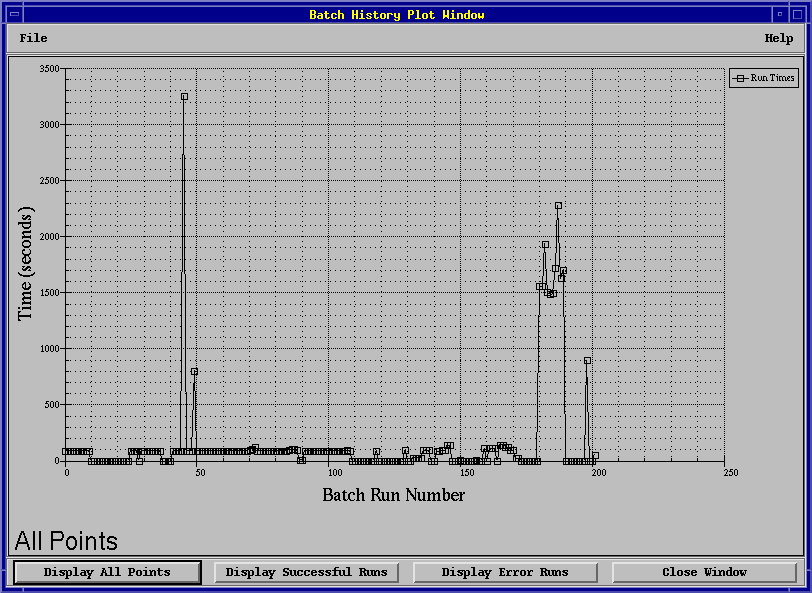Viewport: 812px width, 593px height.
Task: Pick the data marker near 900 seconds by run 196
Action: click(587, 360)
